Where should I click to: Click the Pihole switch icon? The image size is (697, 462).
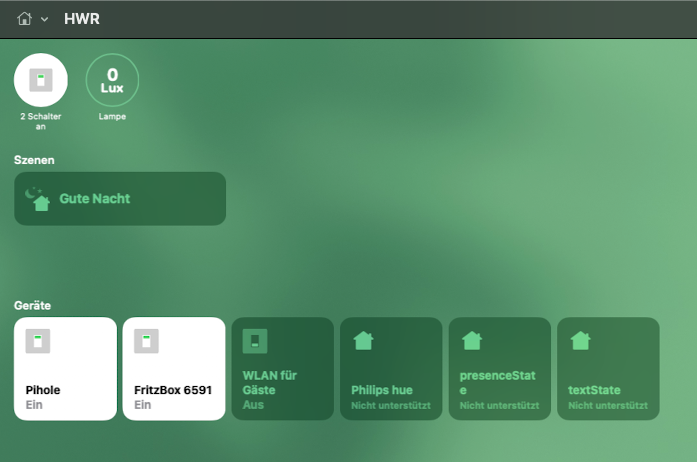pos(38,341)
